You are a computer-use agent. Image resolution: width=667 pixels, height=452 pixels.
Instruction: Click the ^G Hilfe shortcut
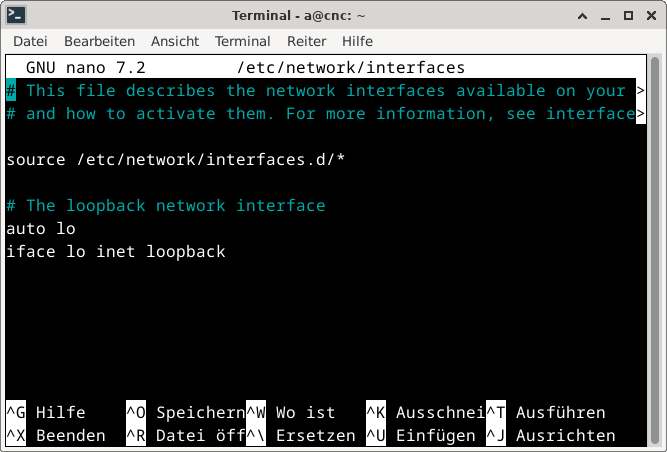(46, 412)
